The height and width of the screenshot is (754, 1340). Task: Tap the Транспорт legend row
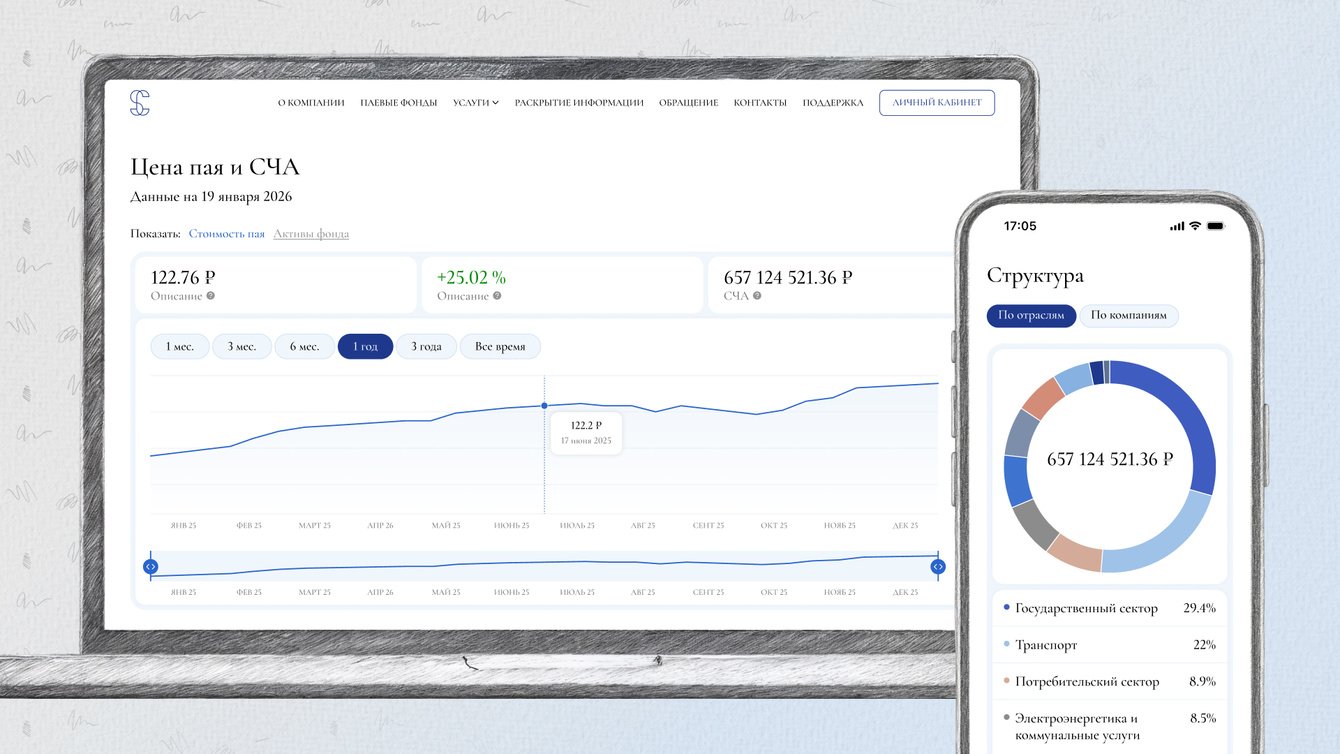pos(1109,645)
